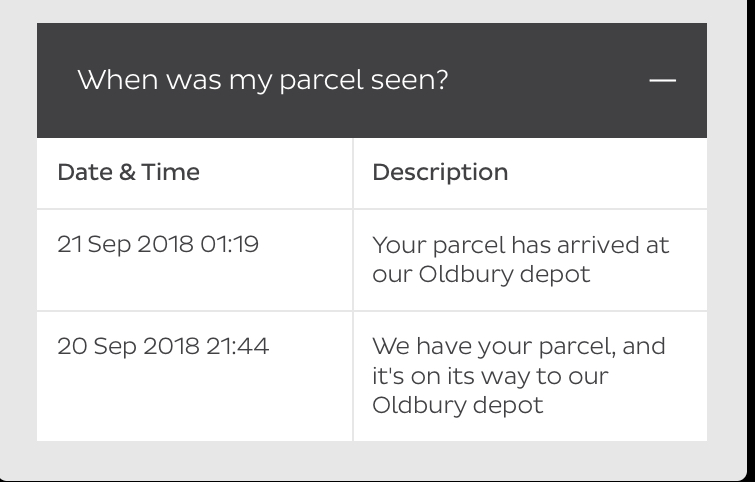Image resolution: width=755 pixels, height=482 pixels.
Task: Click '21 Sep' in the first tracking row
Action: [x=93, y=245]
